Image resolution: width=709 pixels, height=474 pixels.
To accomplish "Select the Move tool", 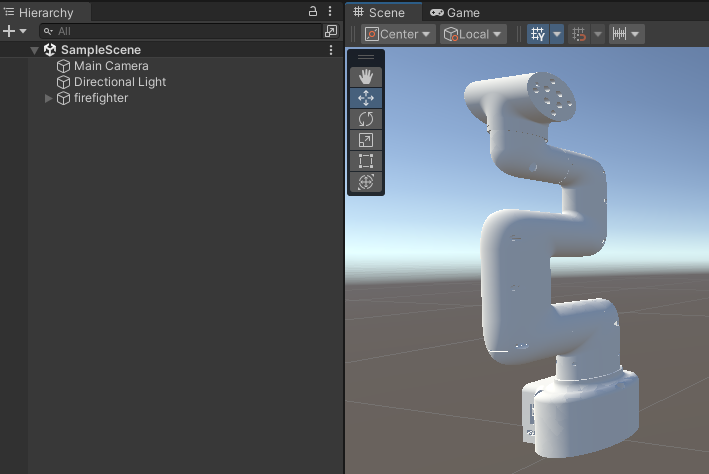I will tap(366, 98).
